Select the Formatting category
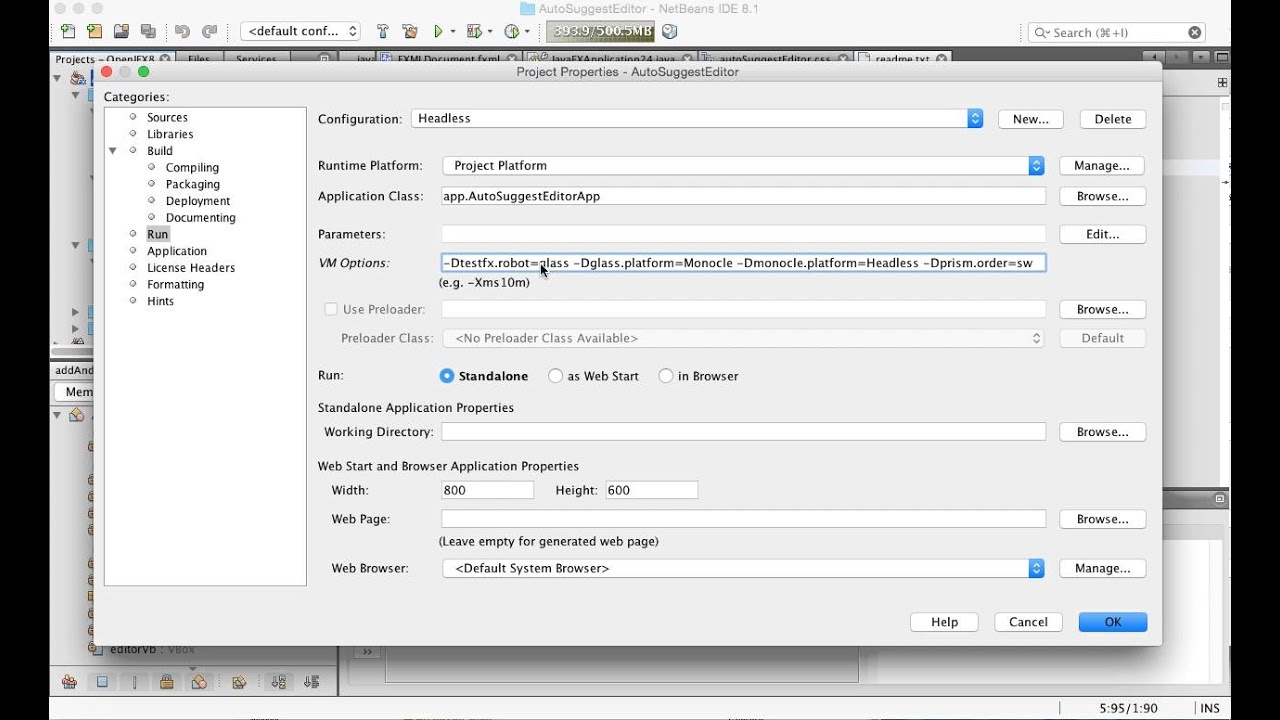The image size is (1280, 720). point(175,284)
